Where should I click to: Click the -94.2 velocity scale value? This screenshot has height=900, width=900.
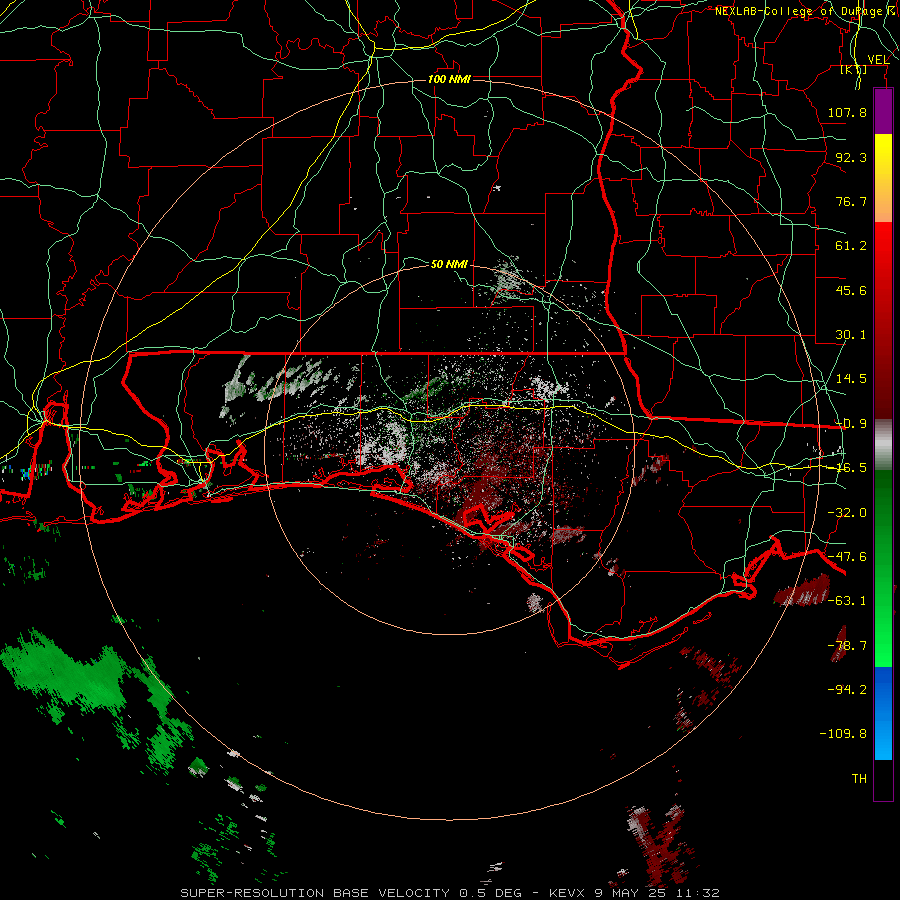point(847,690)
